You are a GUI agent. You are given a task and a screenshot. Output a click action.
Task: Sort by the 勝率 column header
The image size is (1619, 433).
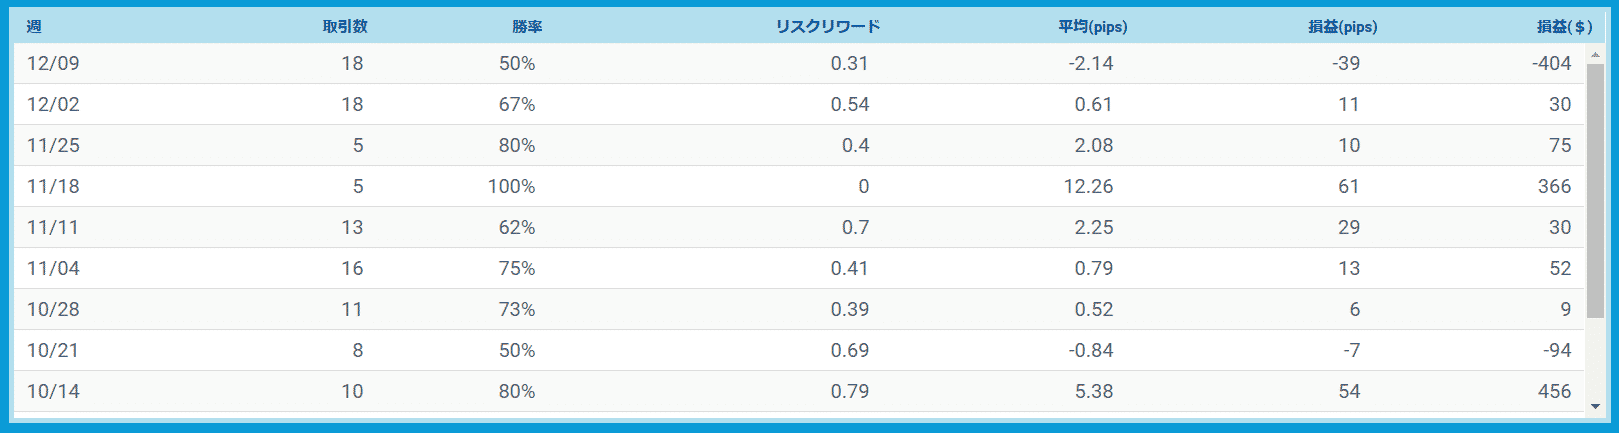(x=527, y=27)
